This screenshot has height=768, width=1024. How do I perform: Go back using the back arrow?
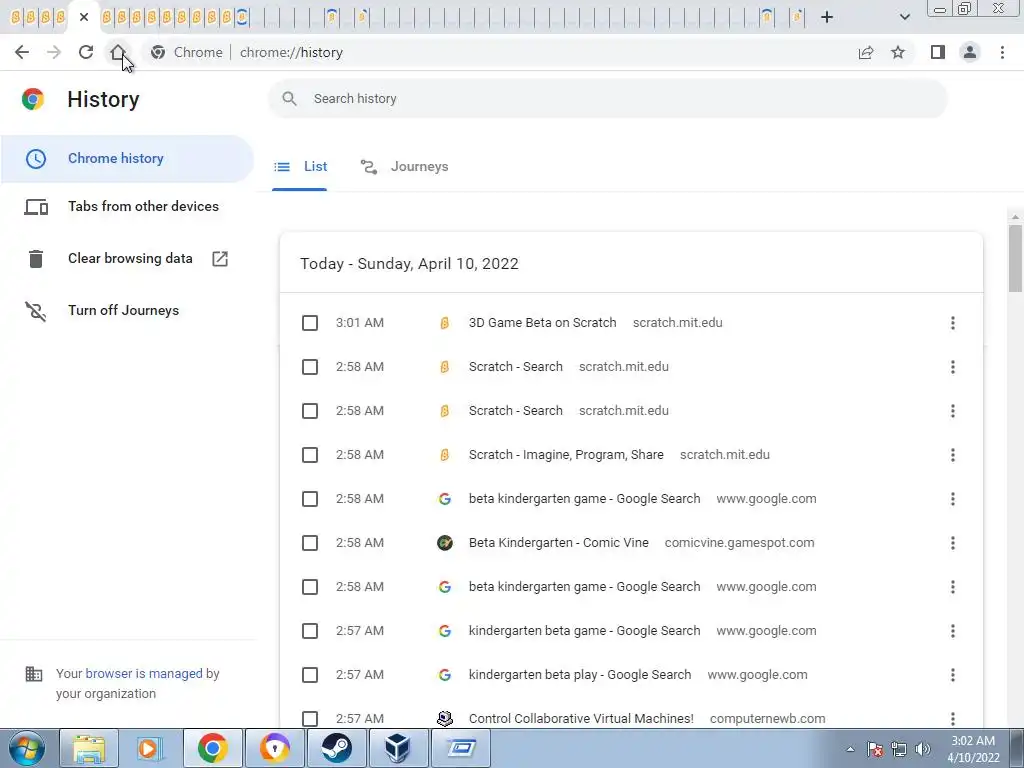(22, 52)
